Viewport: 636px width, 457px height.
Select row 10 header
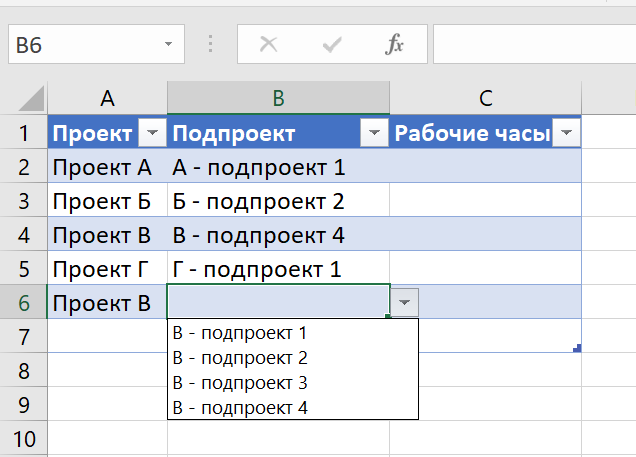pyautogui.click(x=24, y=439)
